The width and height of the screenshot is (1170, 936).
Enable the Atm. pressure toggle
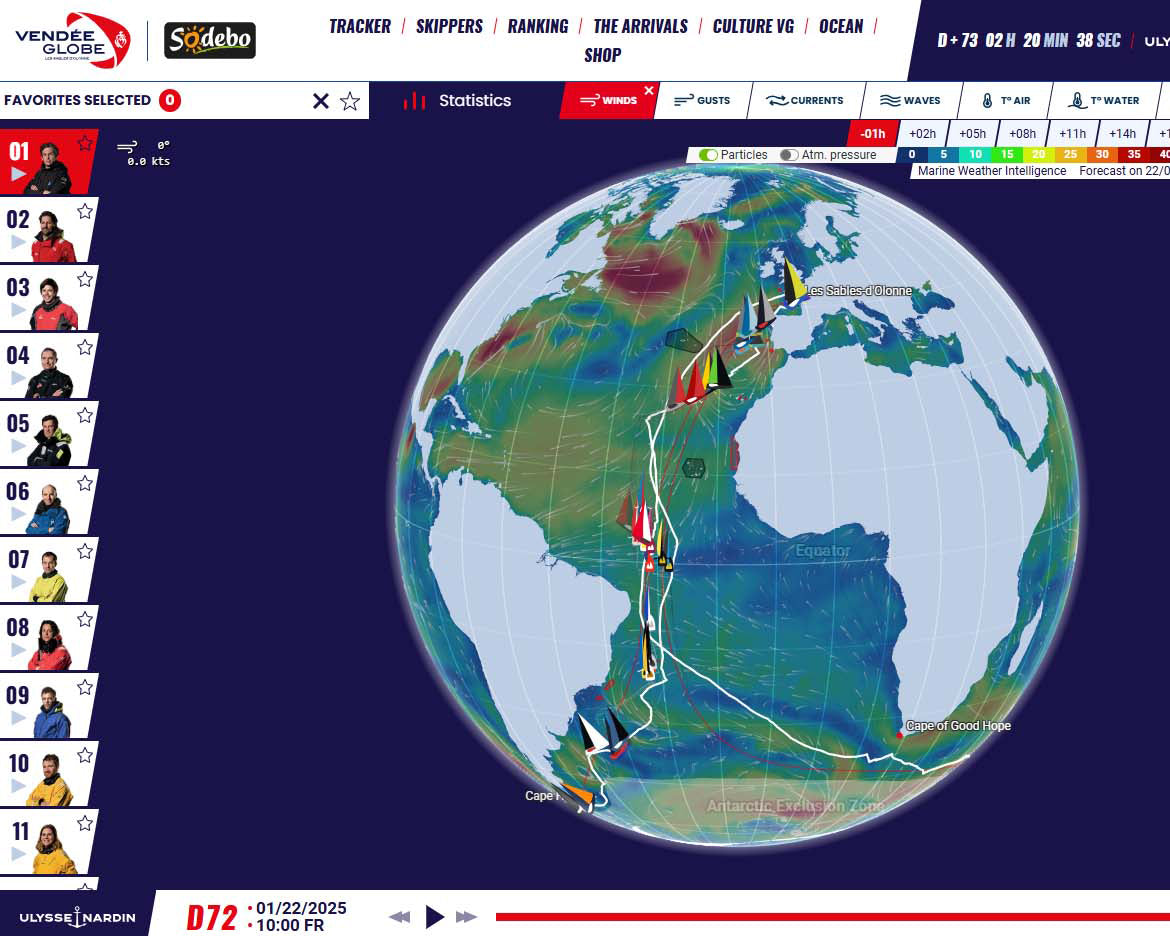tap(789, 155)
